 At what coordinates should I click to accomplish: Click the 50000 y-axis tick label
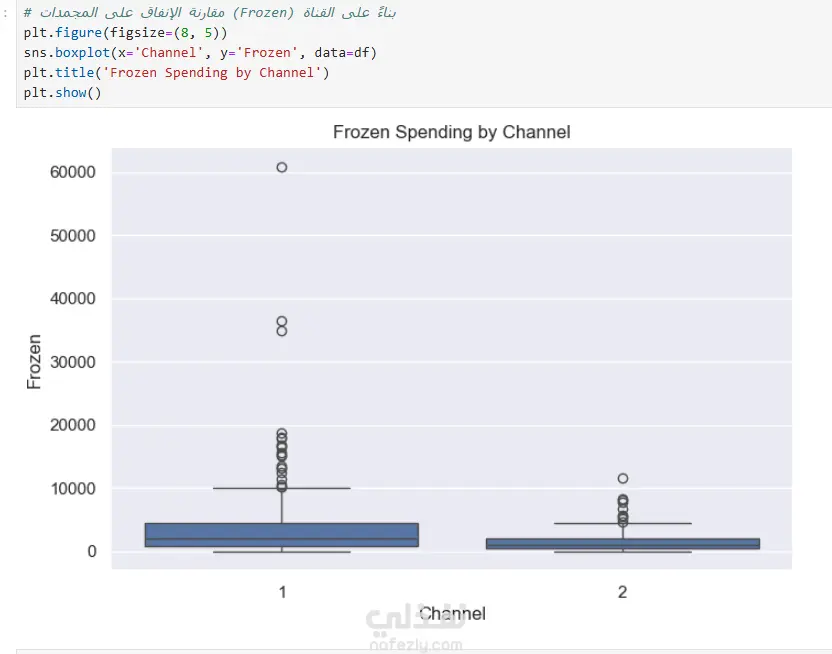point(72,235)
